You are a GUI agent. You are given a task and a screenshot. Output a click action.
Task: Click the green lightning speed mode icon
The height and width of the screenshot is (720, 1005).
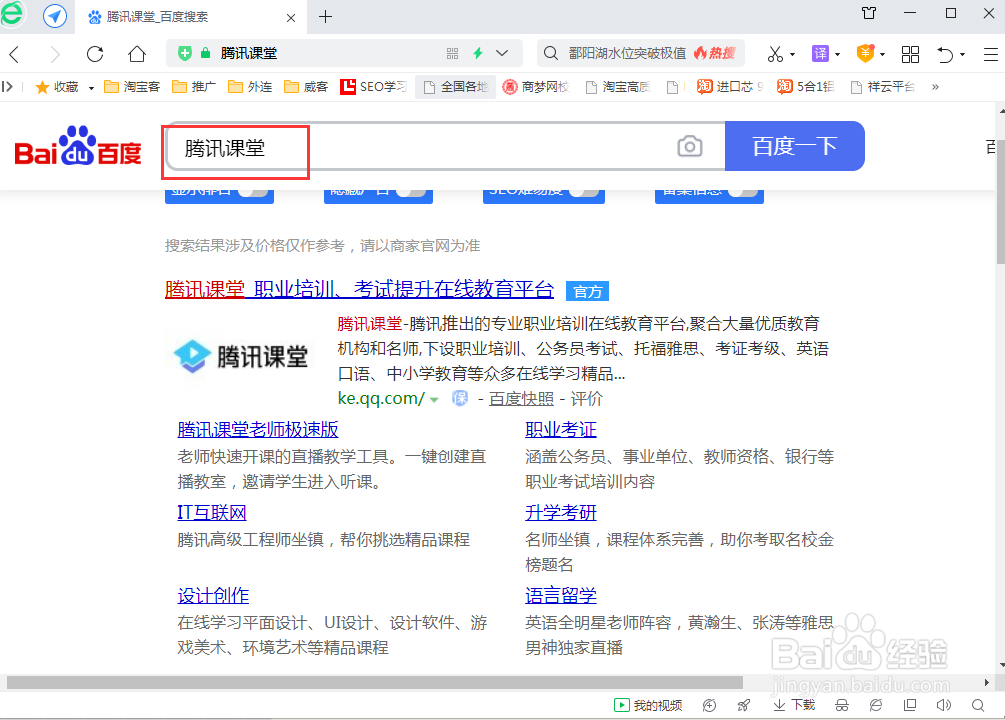coord(478,53)
